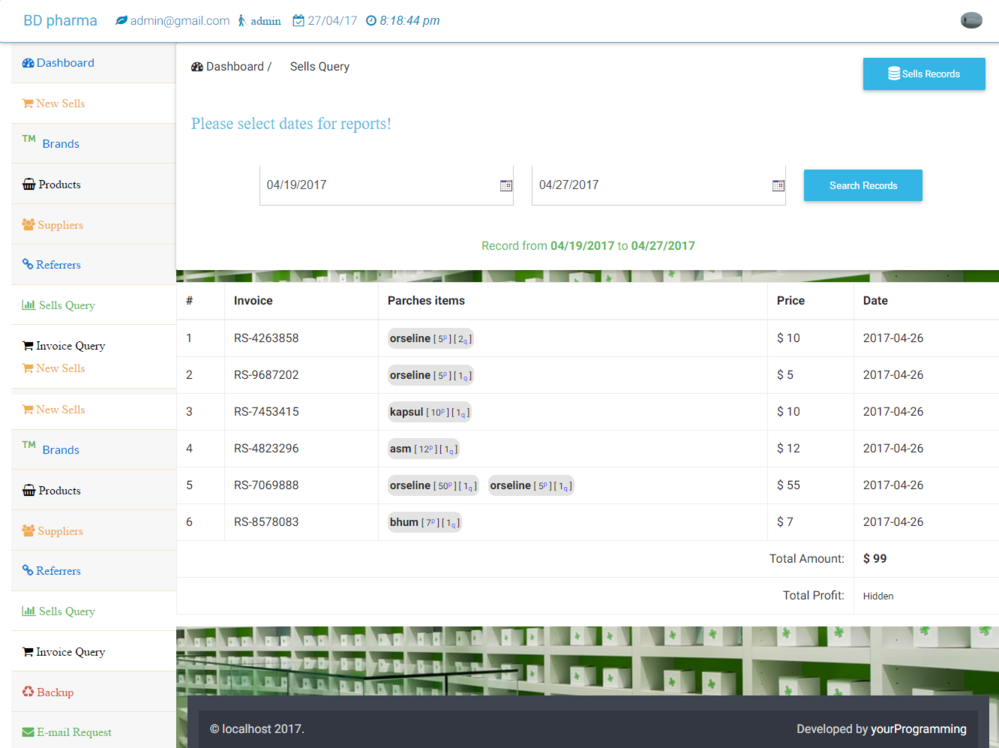999x748 pixels.
Task: Click the E-mail Request envelope icon
Action: coord(28,732)
